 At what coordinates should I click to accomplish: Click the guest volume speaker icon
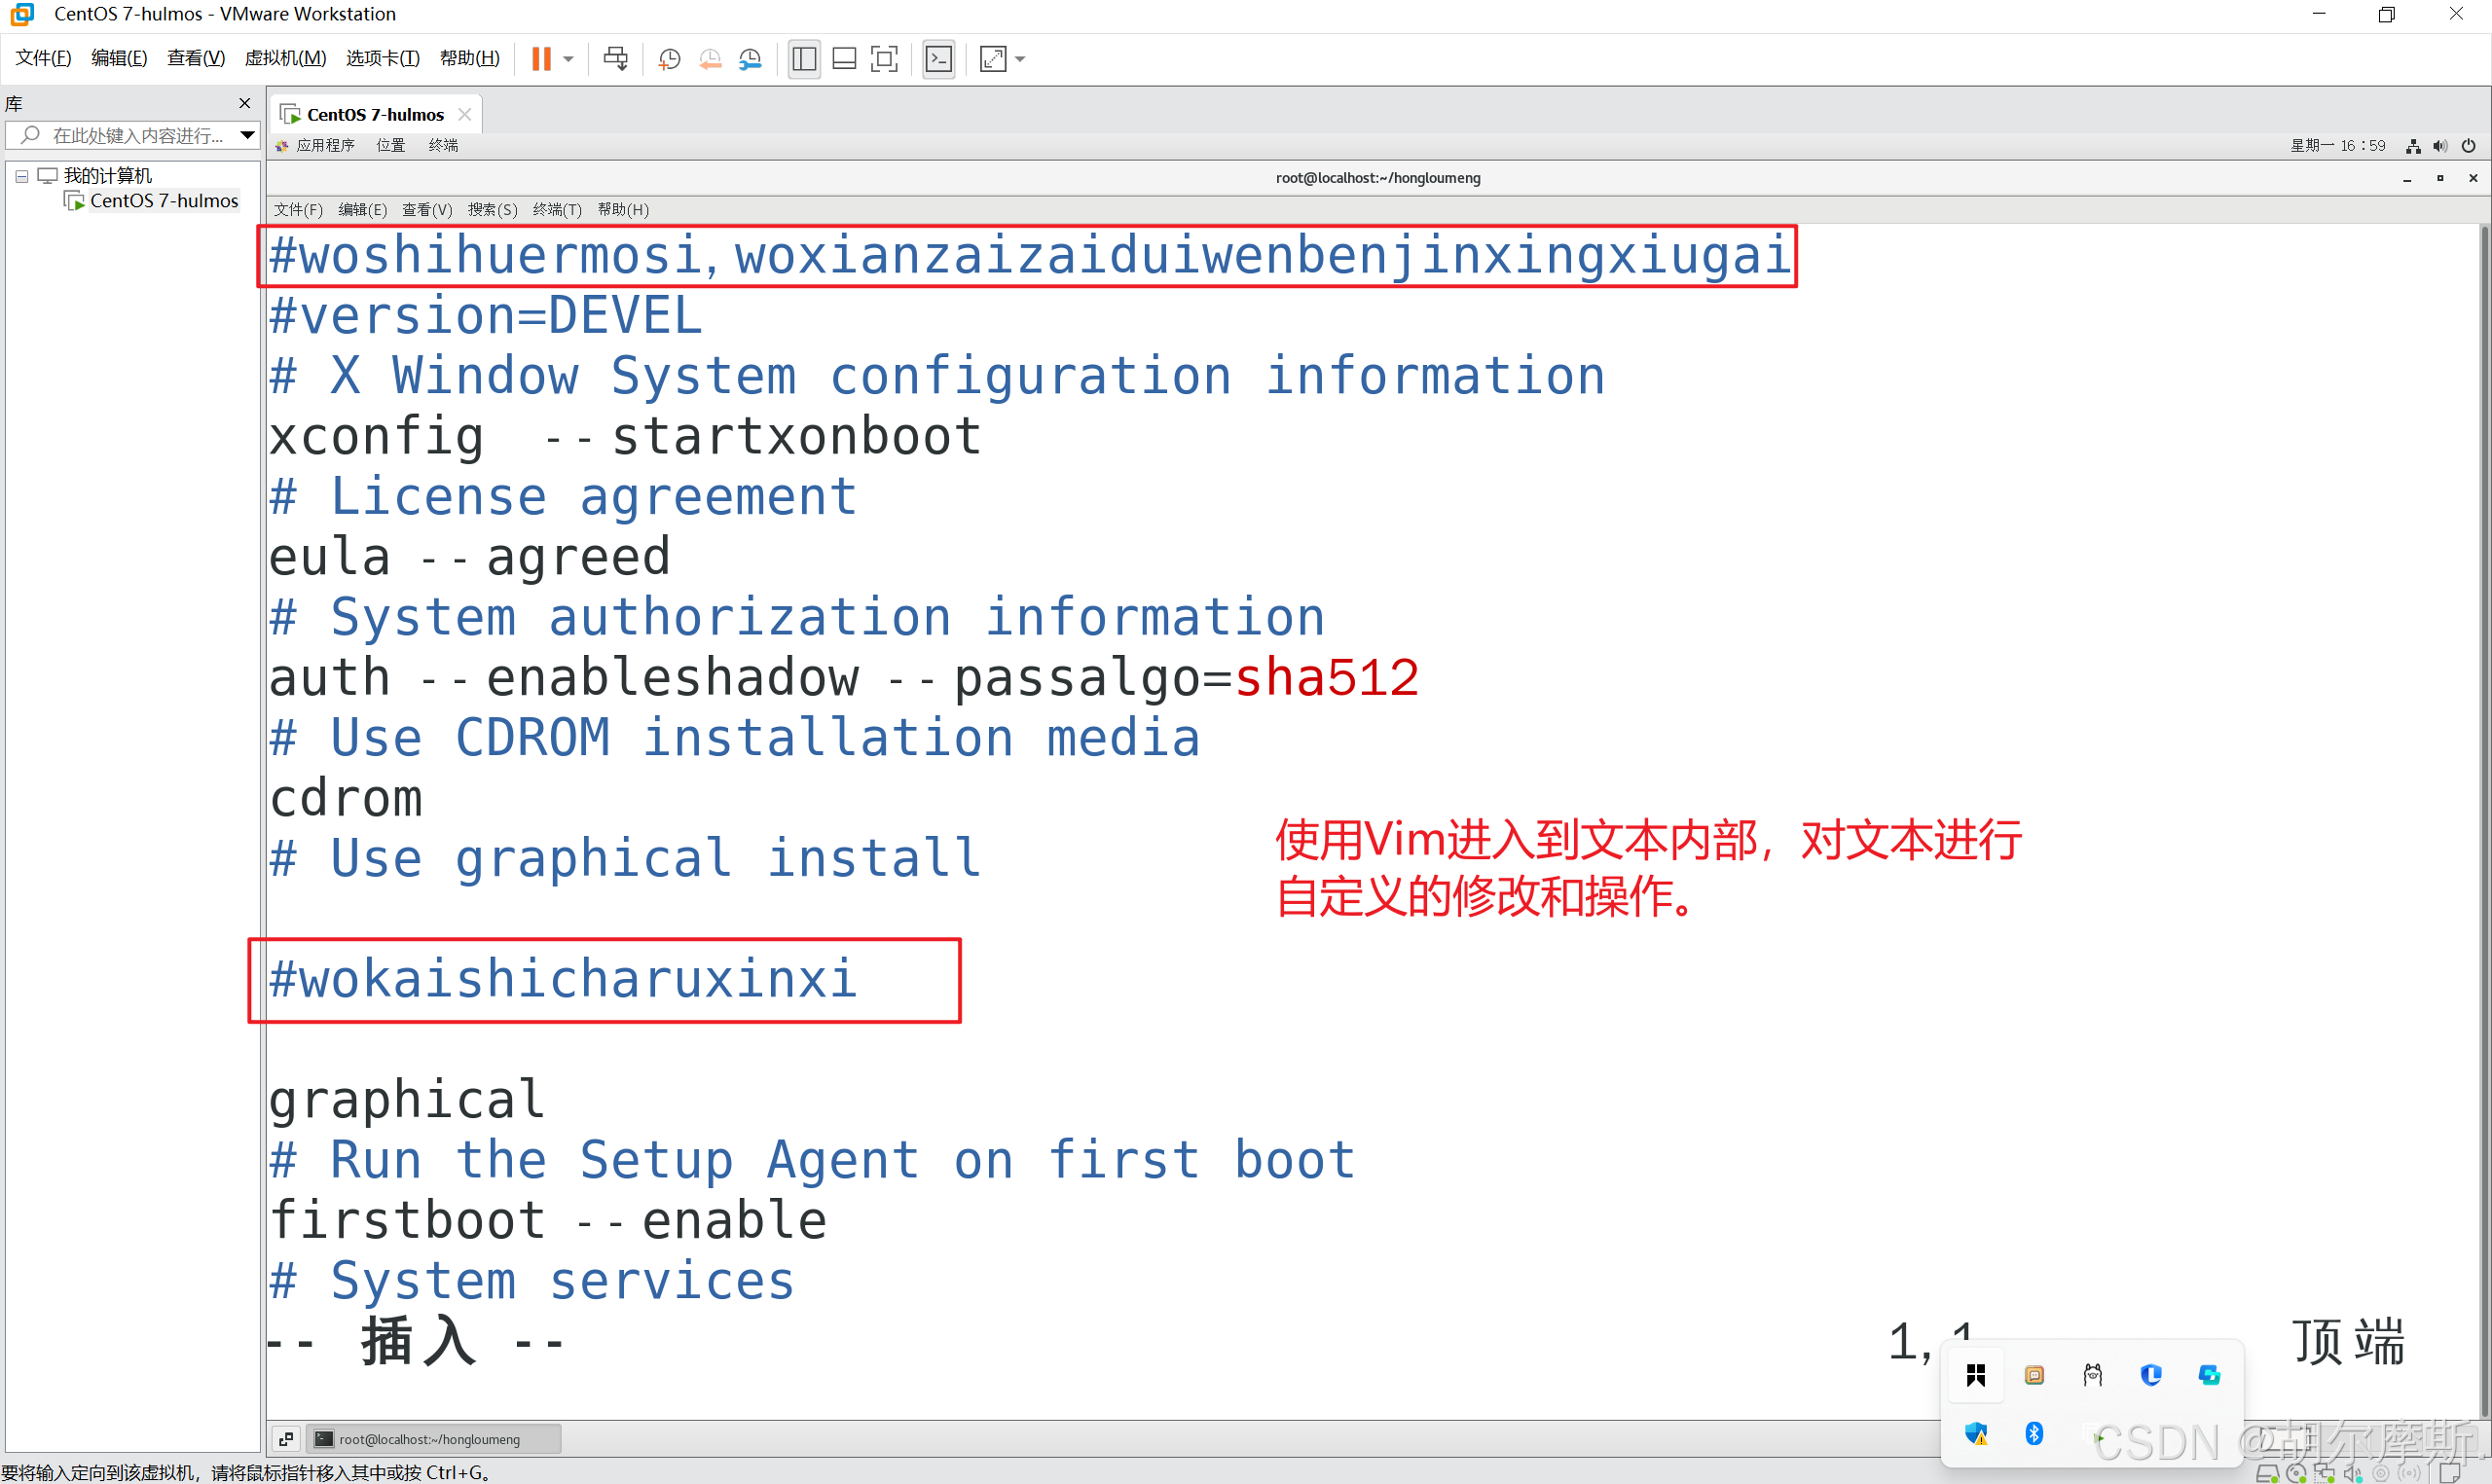2440,146
